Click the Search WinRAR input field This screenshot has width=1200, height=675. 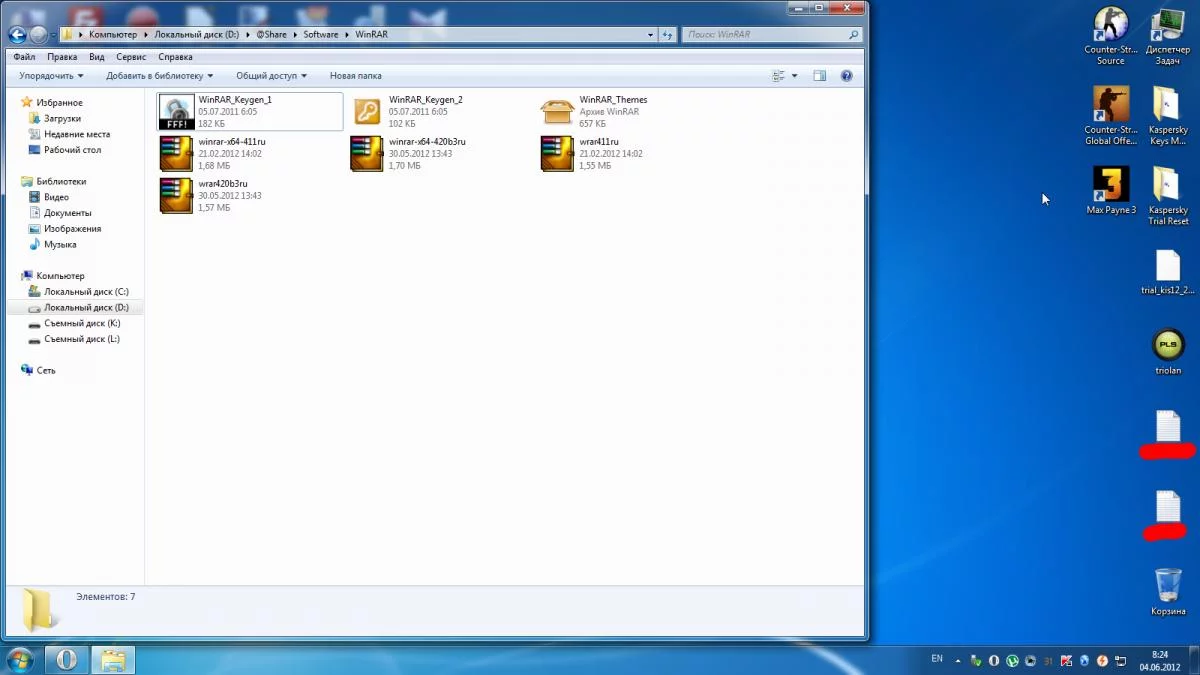pos(765,34)
